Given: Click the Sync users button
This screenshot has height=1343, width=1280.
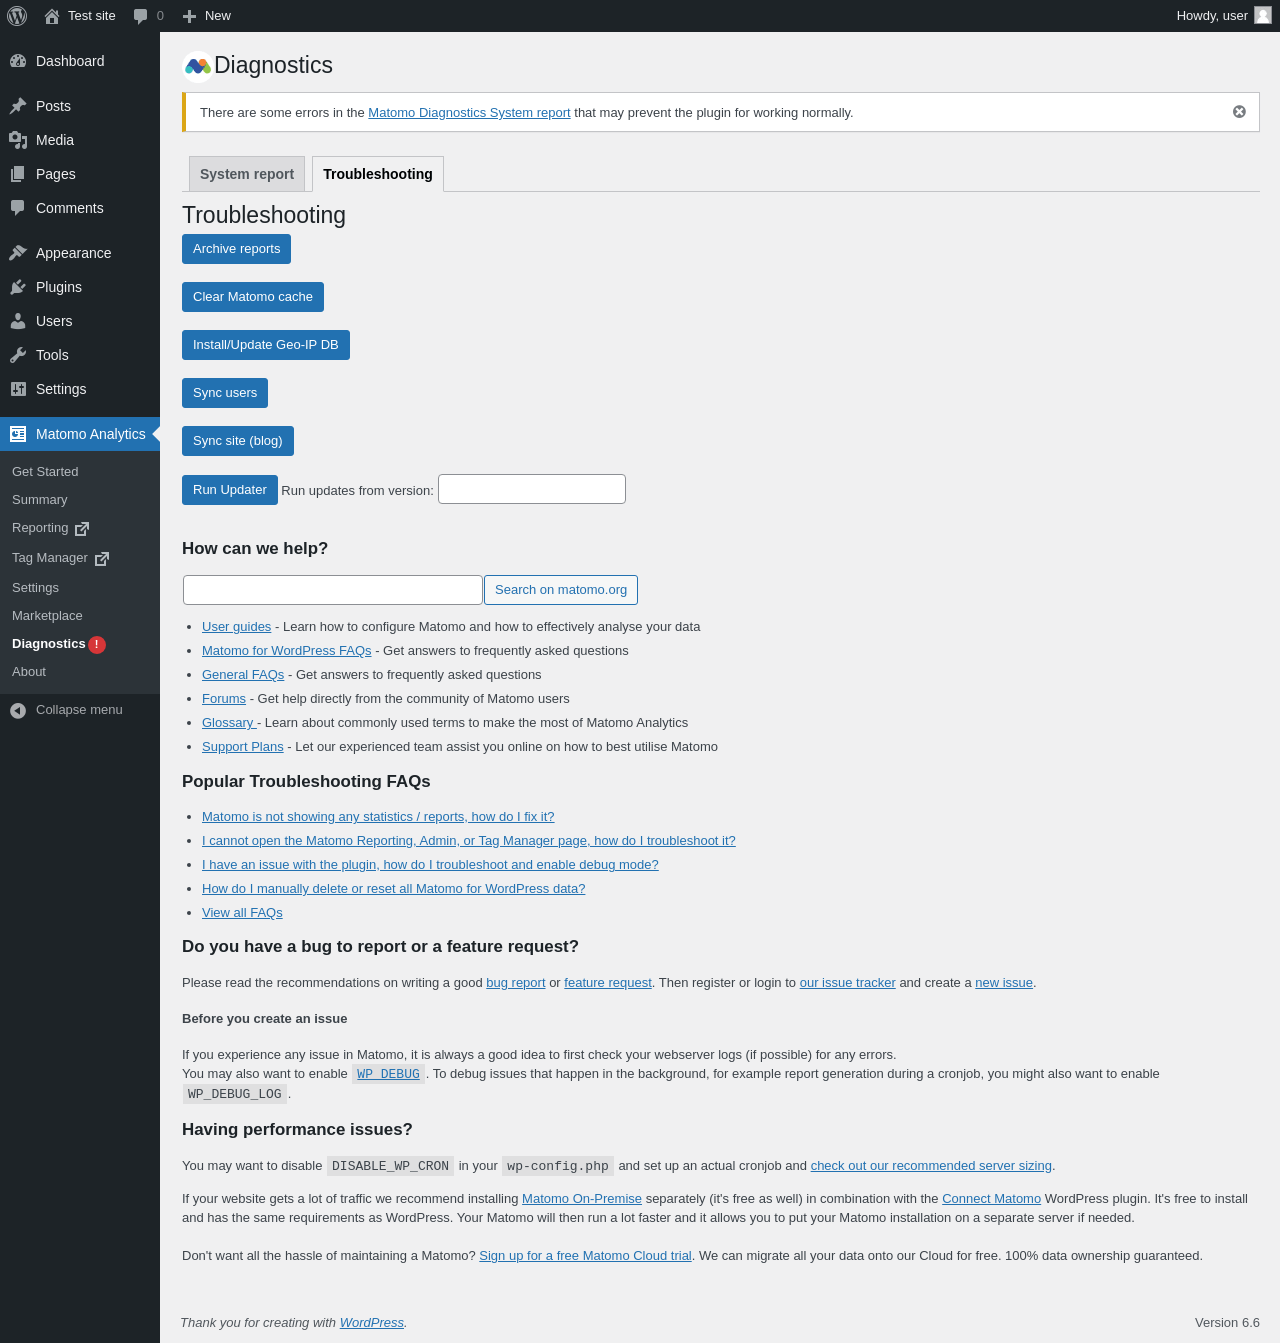Looking at the screenshot, I should [x=225, y=393].
